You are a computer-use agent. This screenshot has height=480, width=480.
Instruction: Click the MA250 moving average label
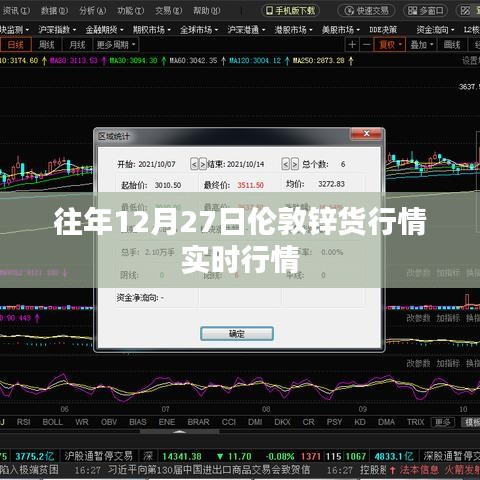(318, 61)
